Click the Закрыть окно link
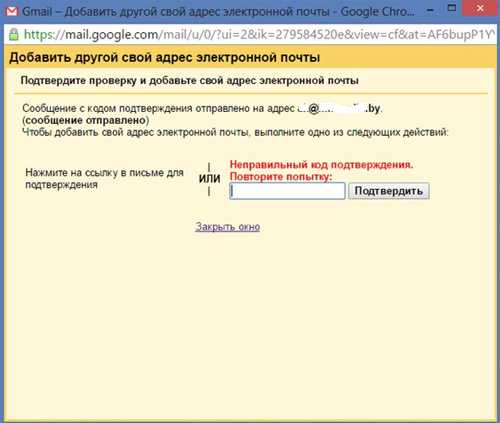 click(227, 227)
